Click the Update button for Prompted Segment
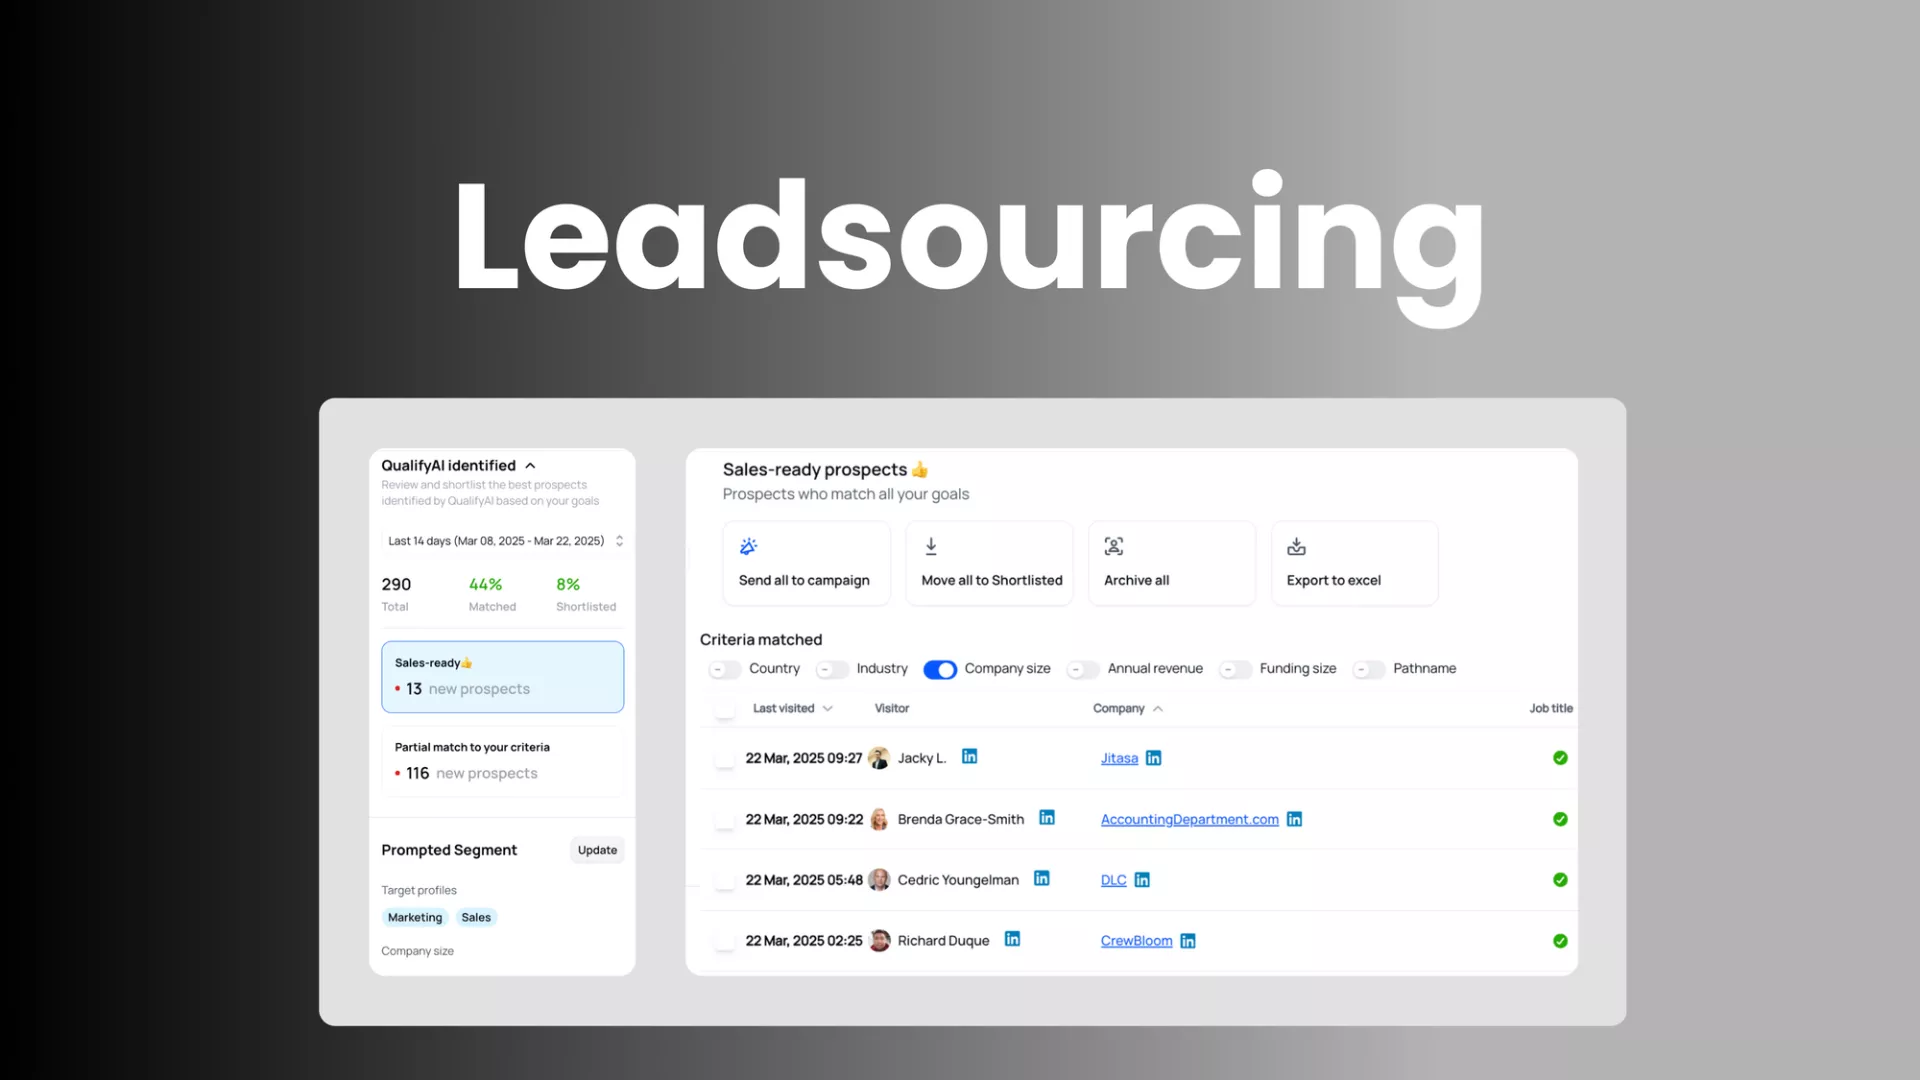Screen dimensions: 1920x1080 point(597,850)
